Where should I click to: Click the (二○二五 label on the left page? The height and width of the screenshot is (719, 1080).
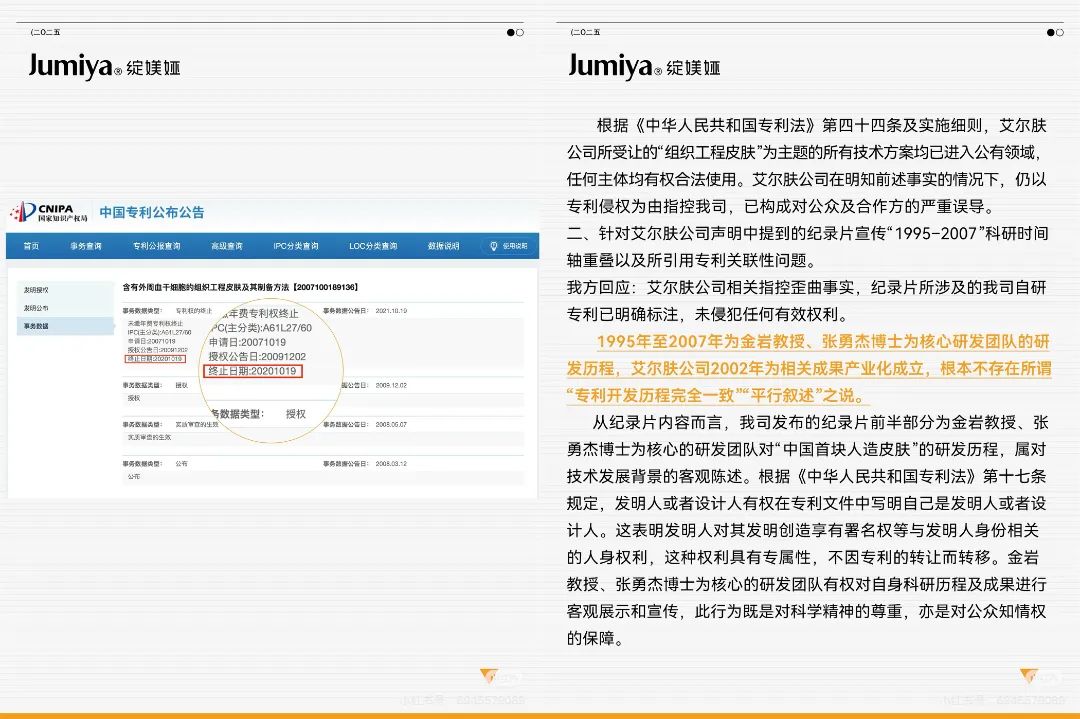45,32
